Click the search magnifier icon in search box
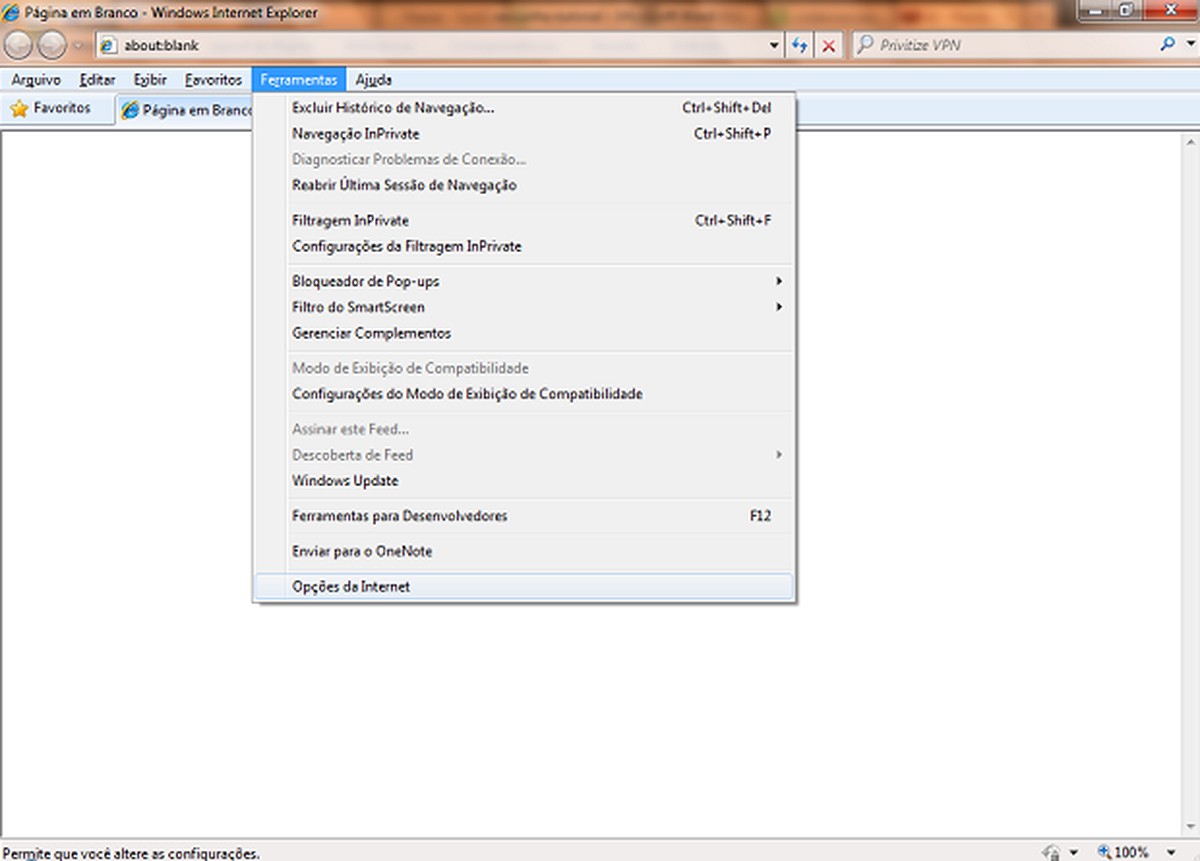1200x861 pixels. point(1168,45)
